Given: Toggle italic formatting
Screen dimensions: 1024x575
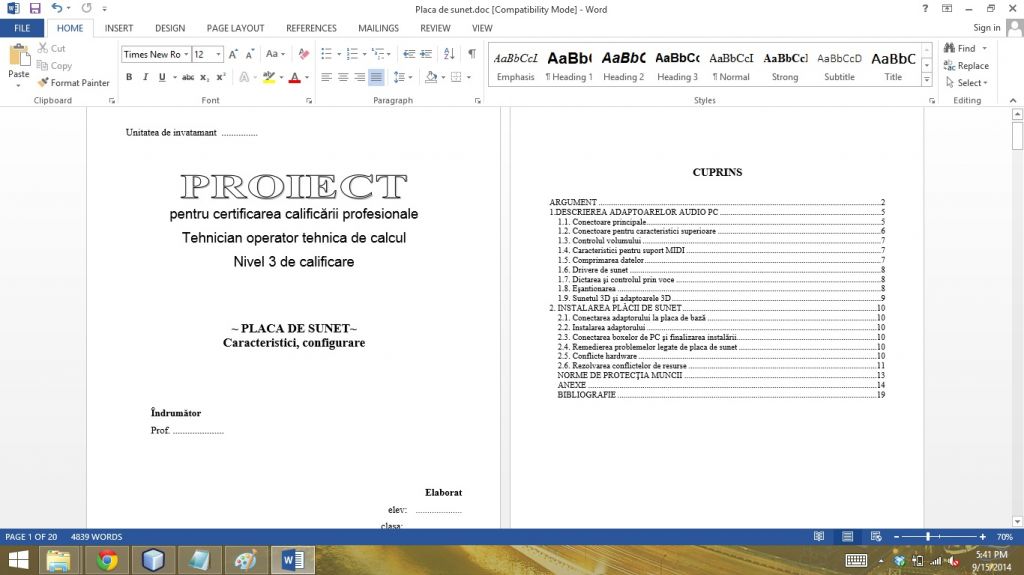Looking at the screenshot, I should tap(145, 77).
